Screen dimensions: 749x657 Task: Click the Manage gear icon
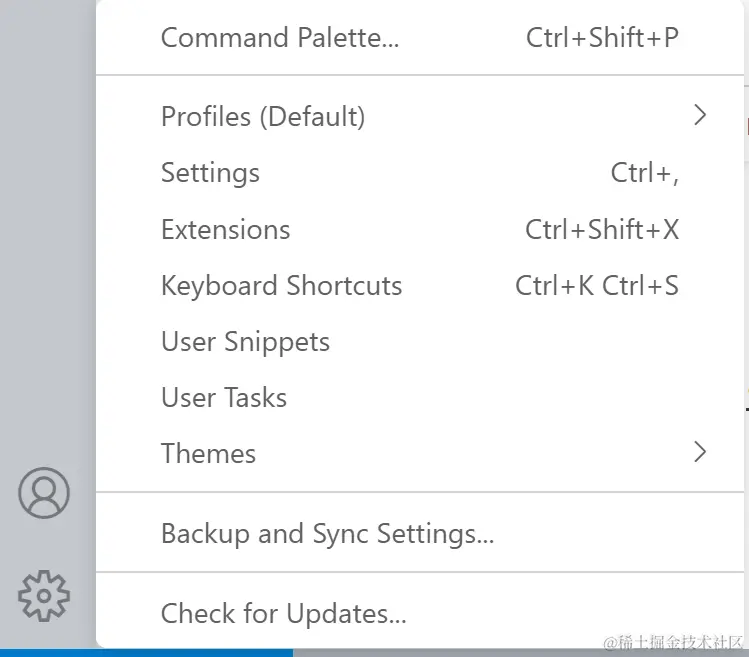[x=44, y=595]
